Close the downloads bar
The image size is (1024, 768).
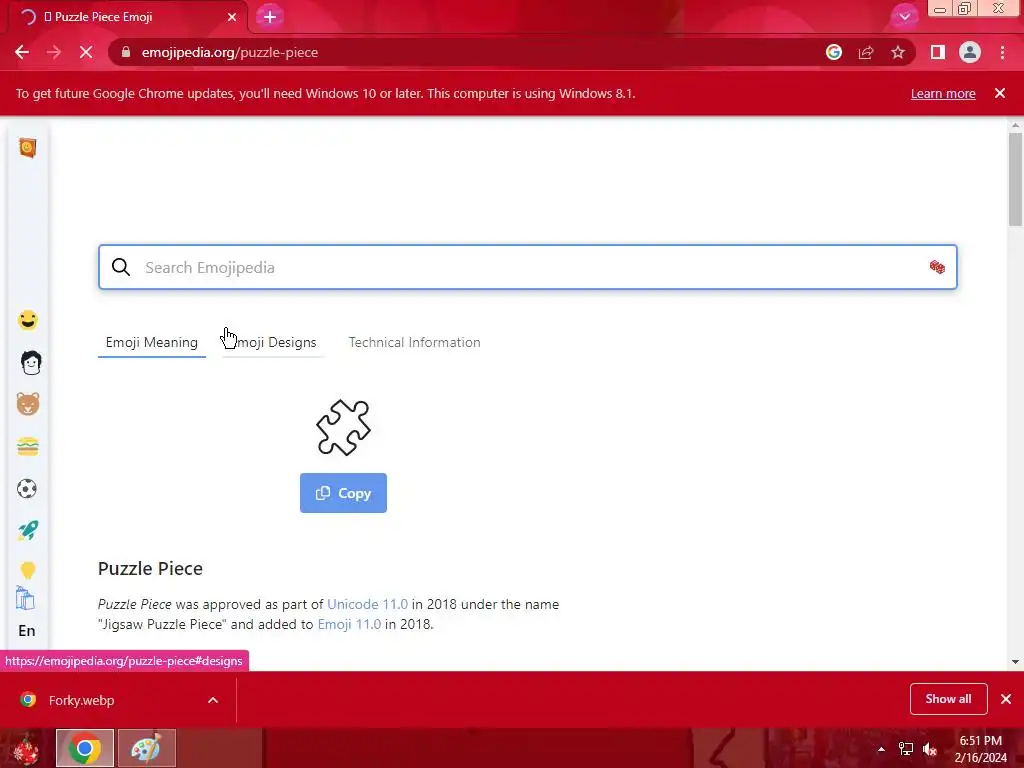point(1006,699)
